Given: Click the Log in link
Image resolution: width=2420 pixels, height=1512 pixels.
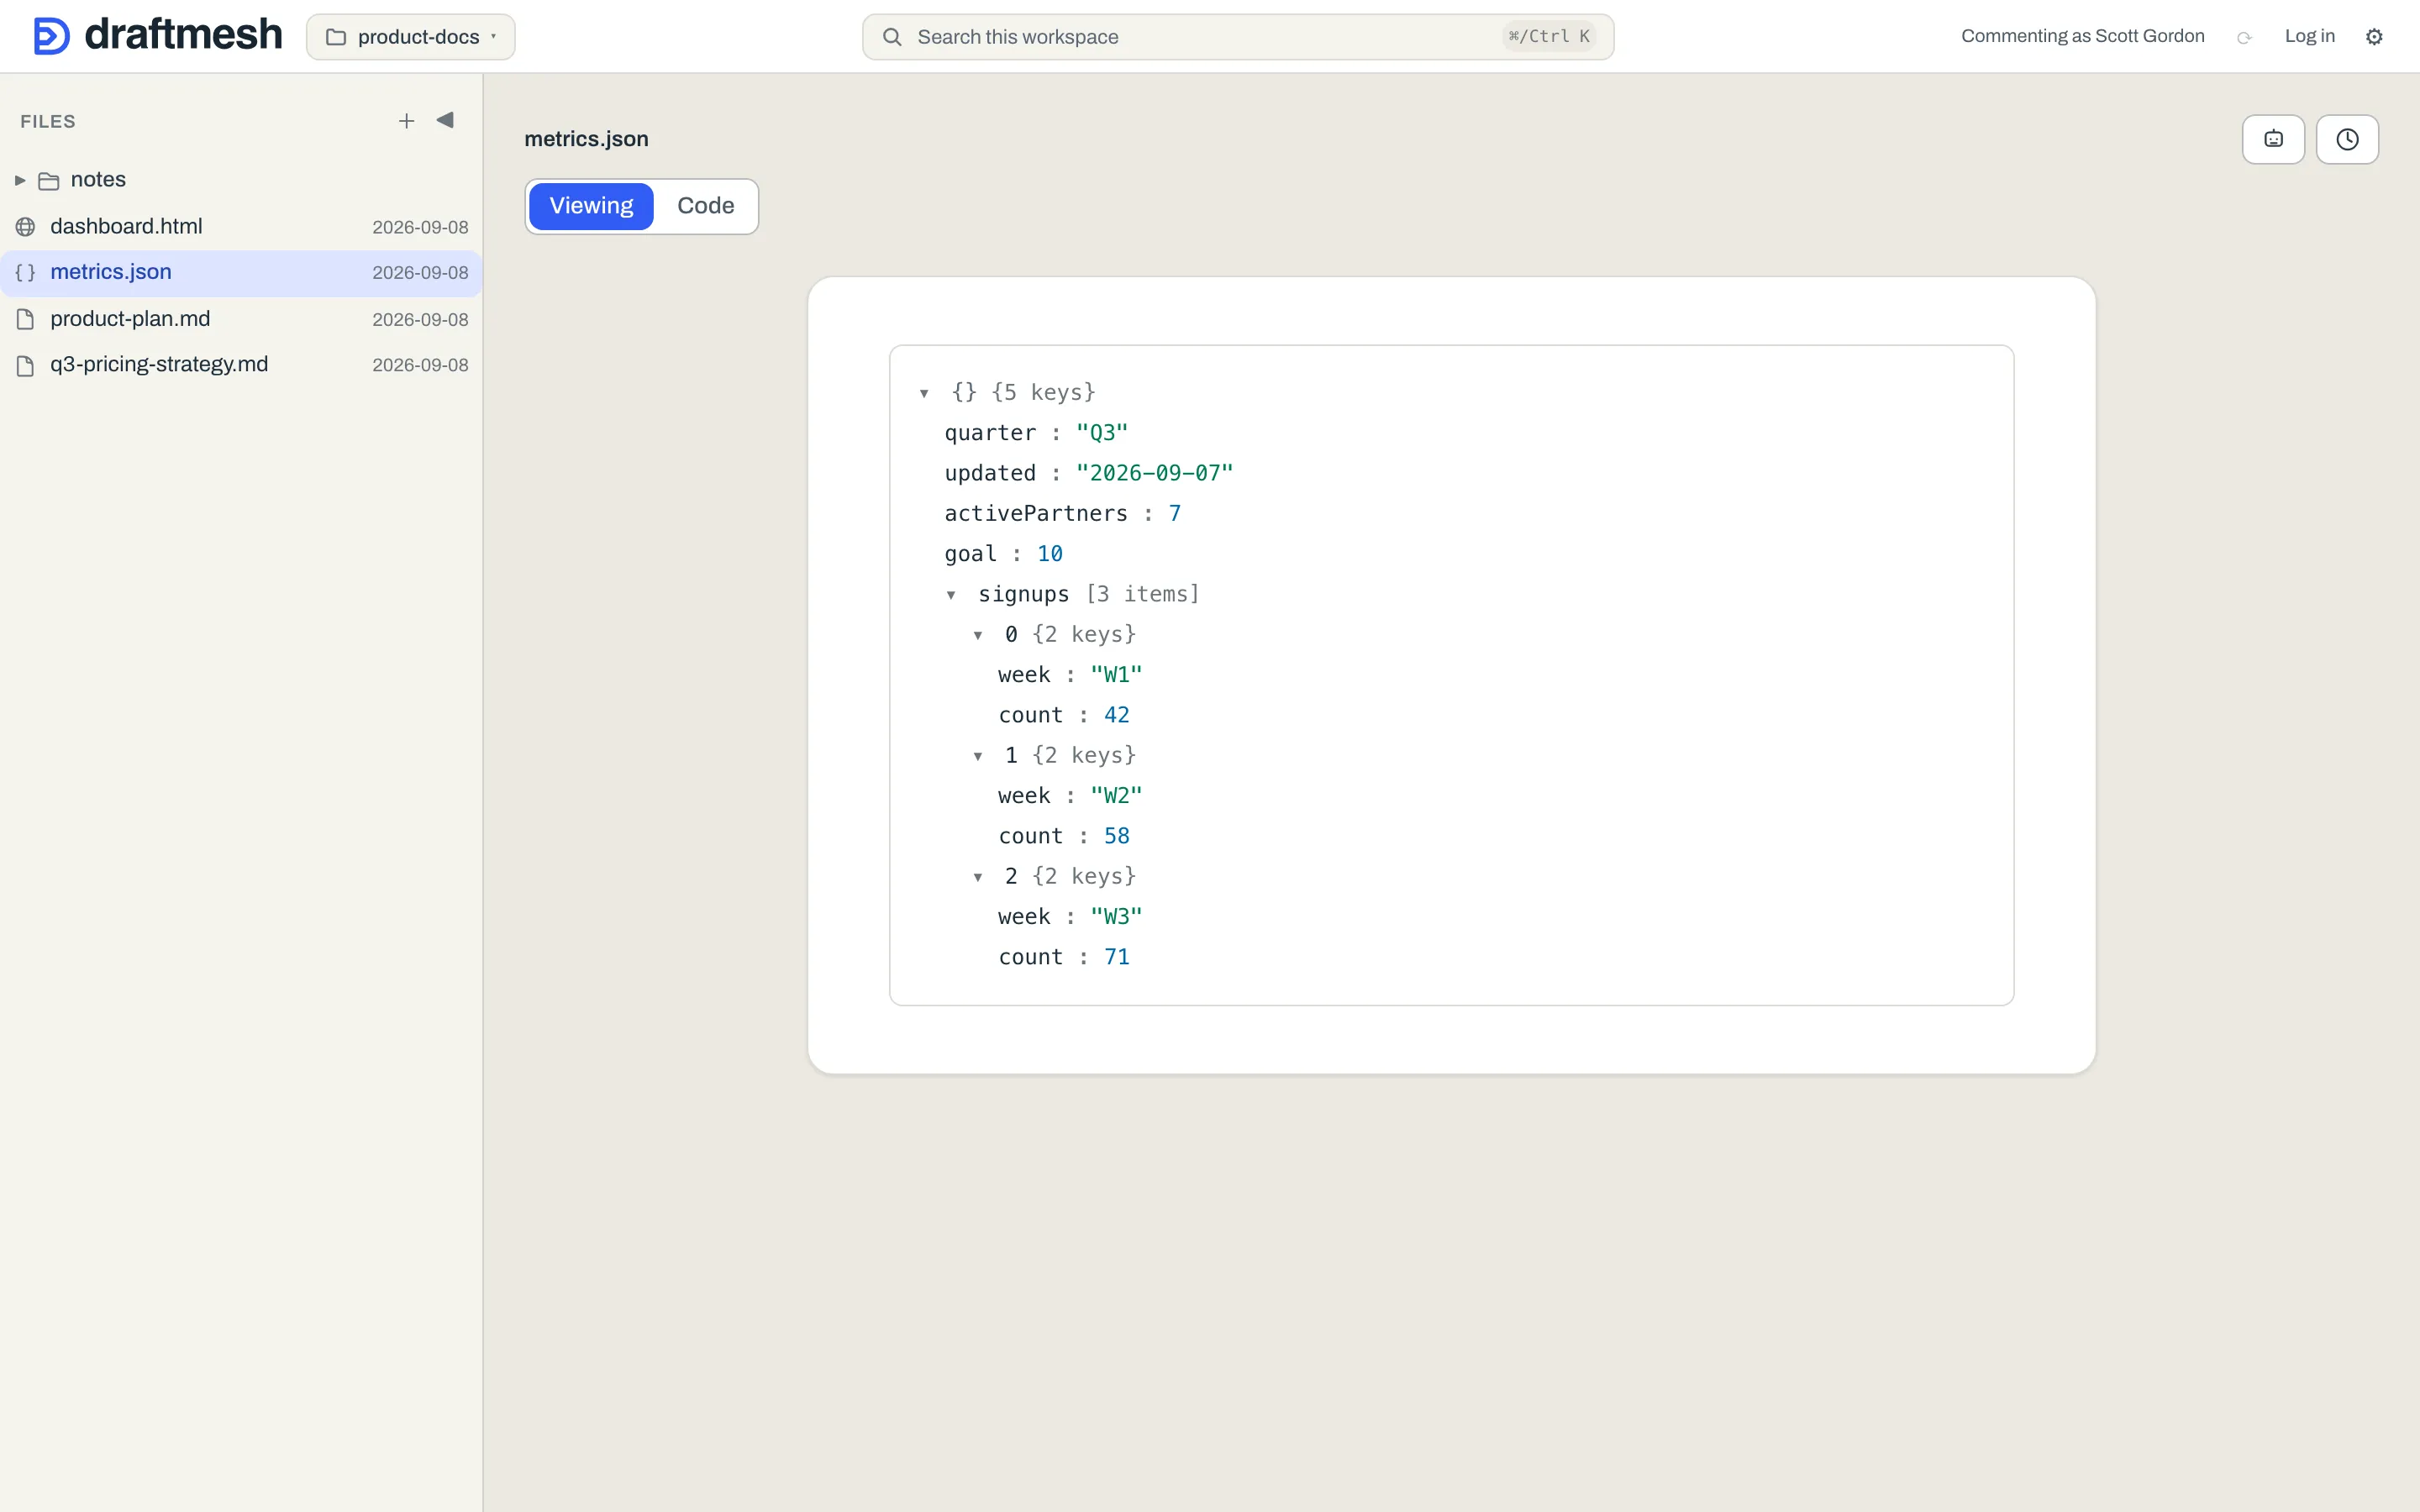Looking at the screenshot, I should pos(2309,36).
